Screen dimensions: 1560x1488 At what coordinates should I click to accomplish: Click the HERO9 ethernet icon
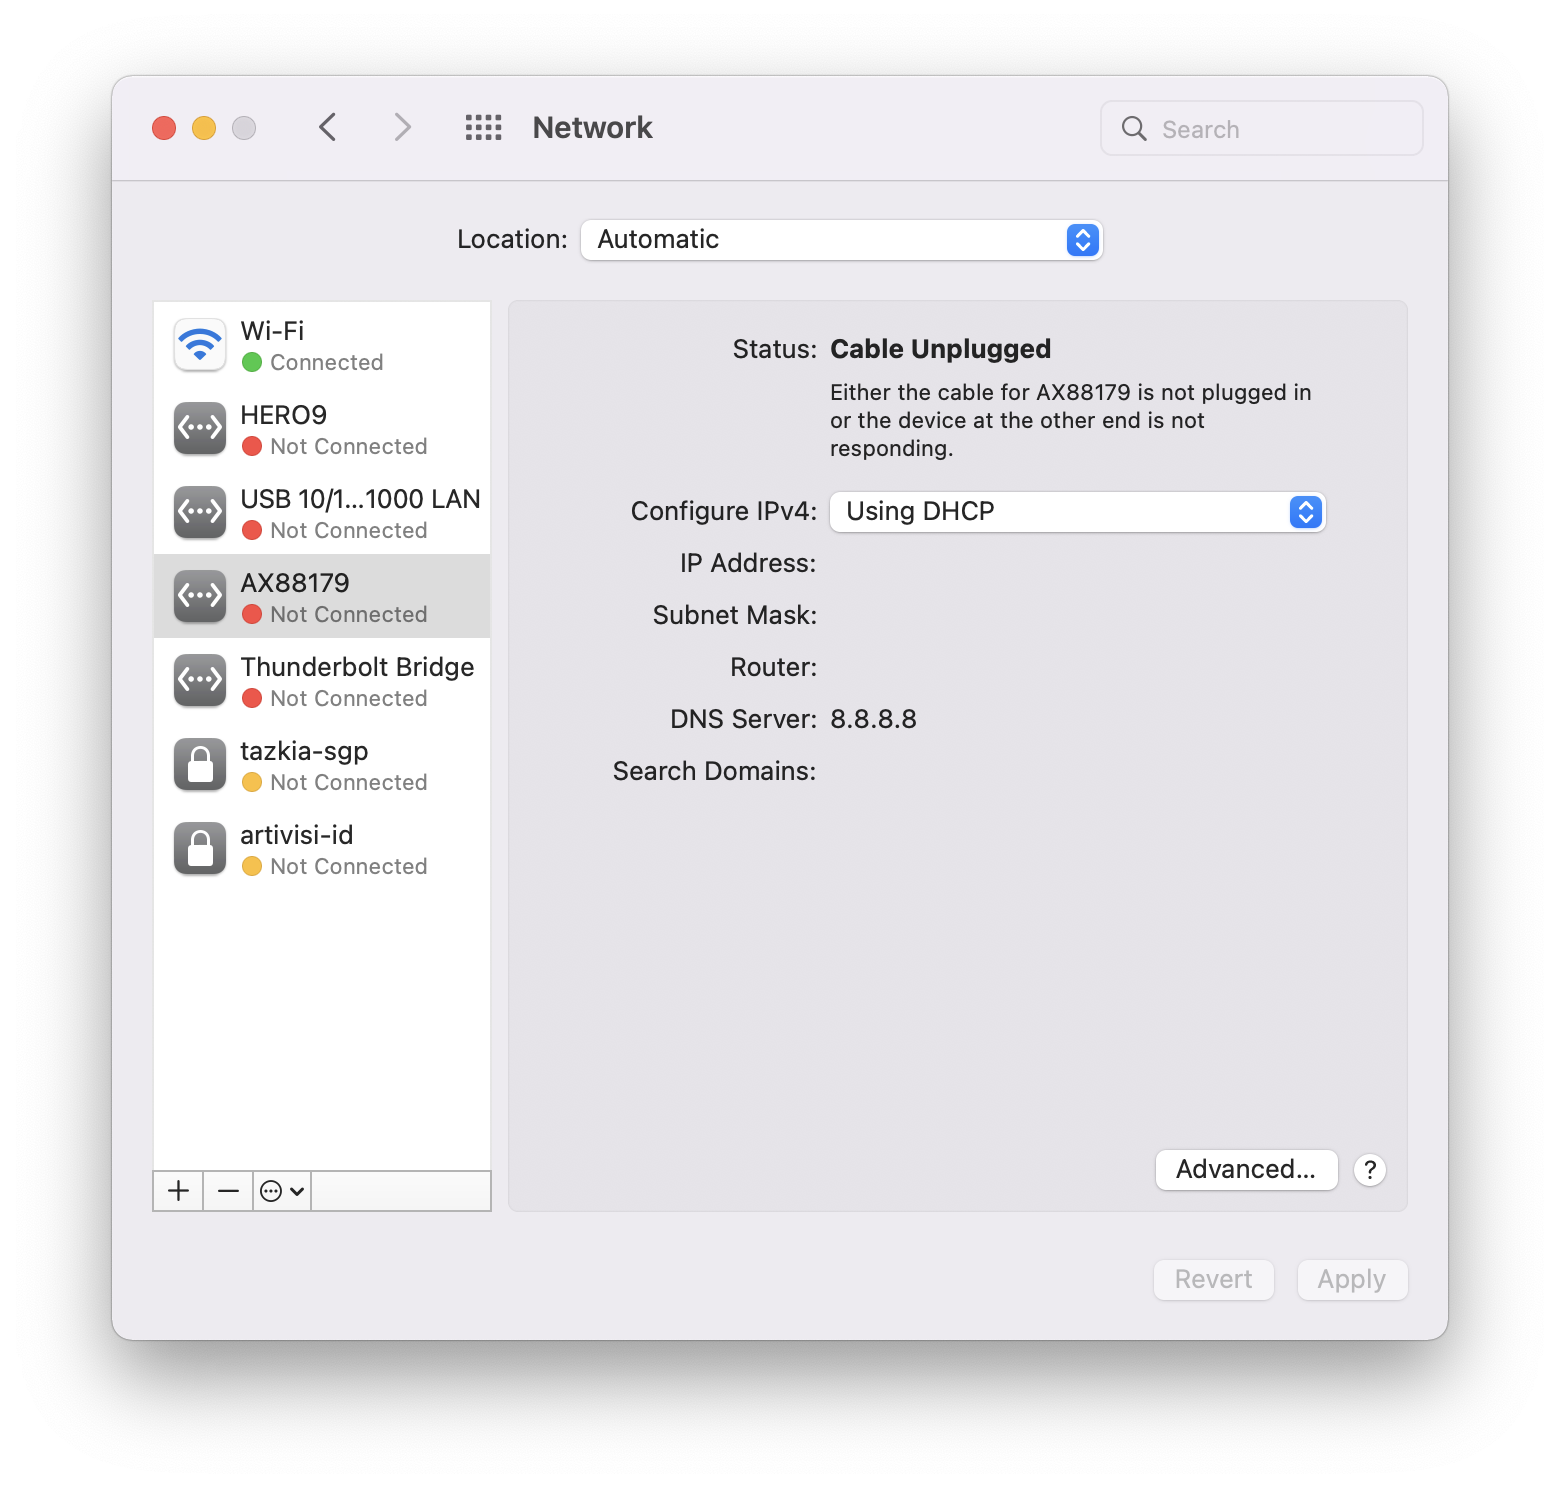point(200,429)
